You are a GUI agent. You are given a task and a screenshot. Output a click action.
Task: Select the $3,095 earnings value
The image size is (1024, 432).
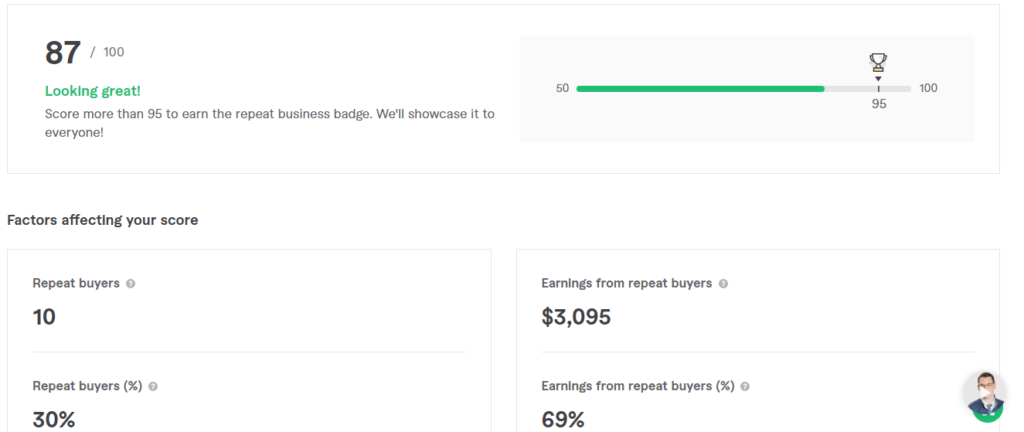(576, 318)
